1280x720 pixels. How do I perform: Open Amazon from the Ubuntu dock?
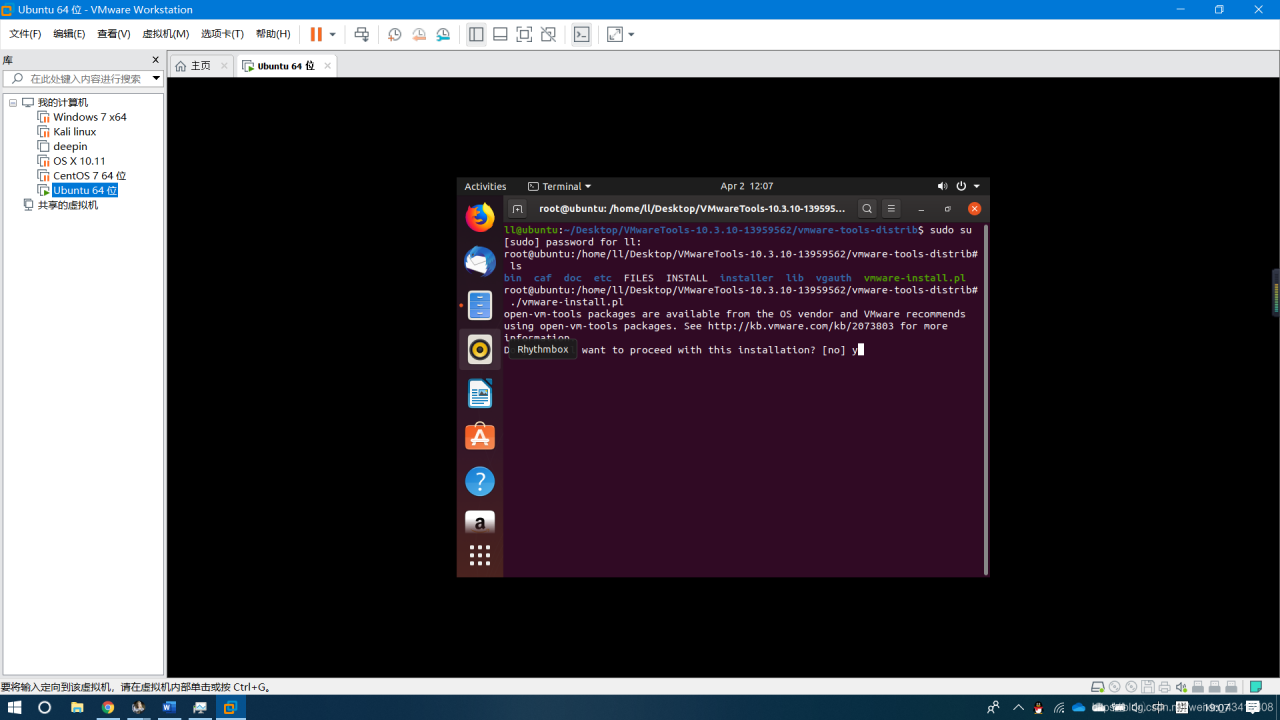[x=480, y=522]
